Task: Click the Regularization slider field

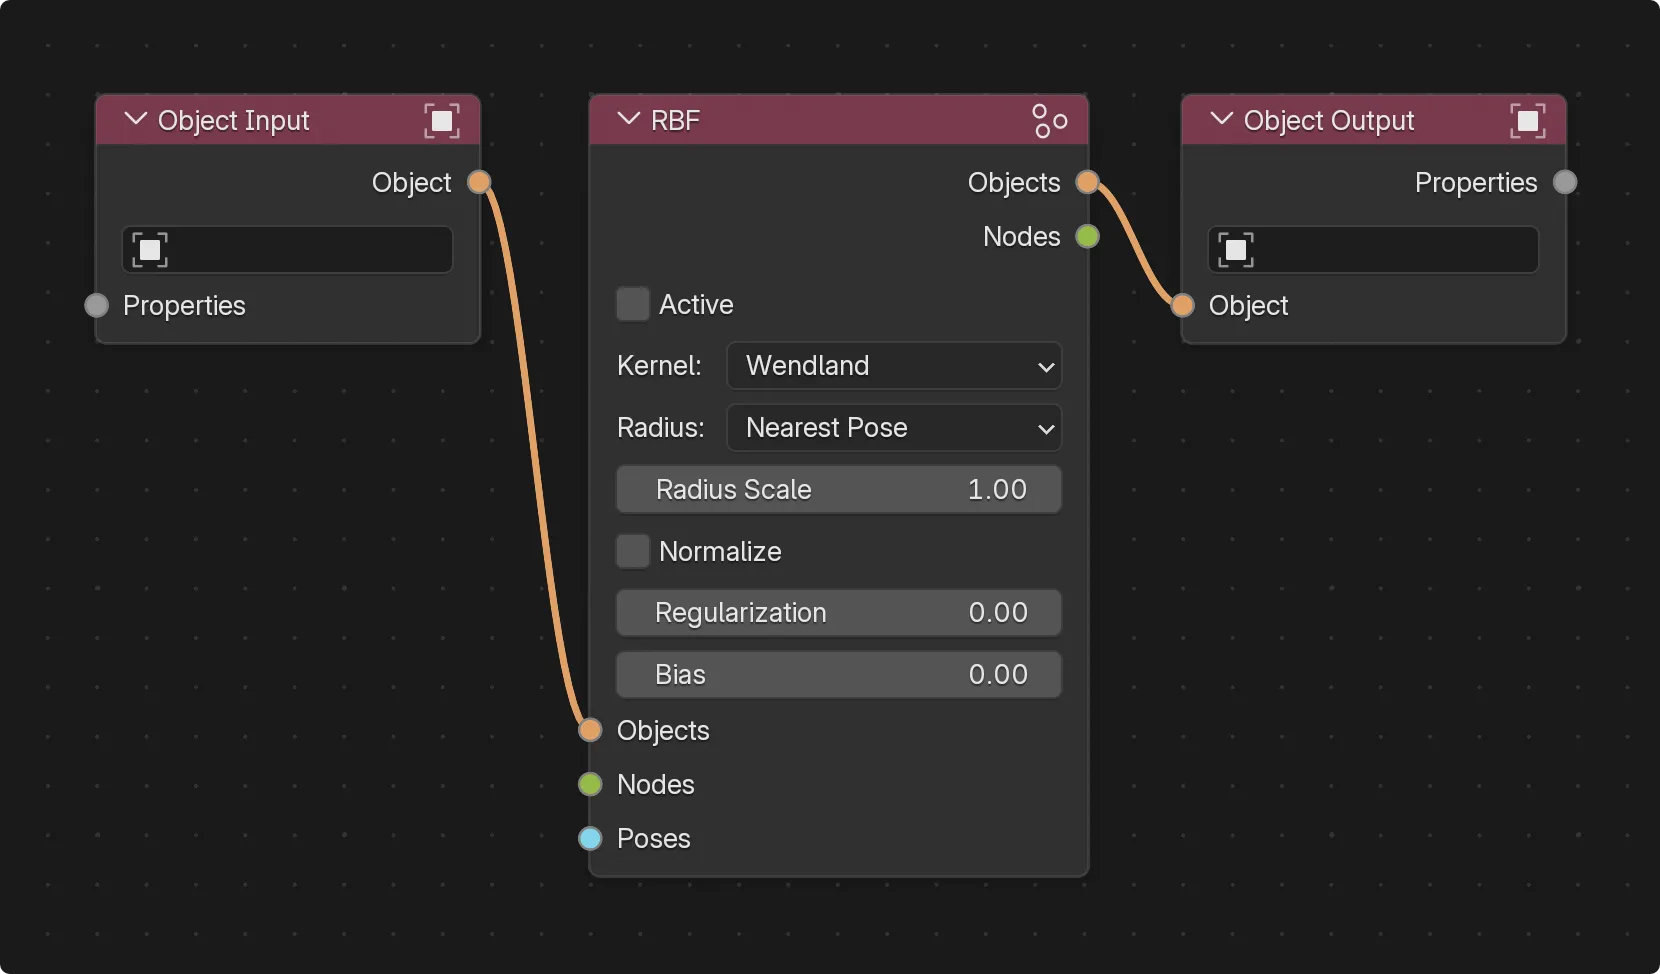Action: point(839,612)
